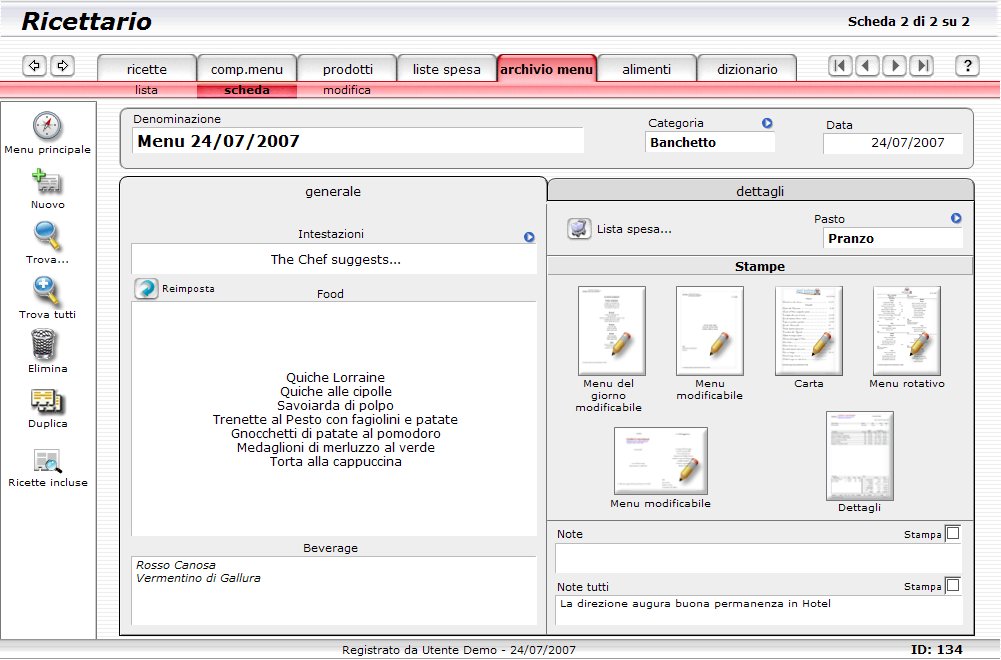Go back with left arrow history button

point(34,65)
